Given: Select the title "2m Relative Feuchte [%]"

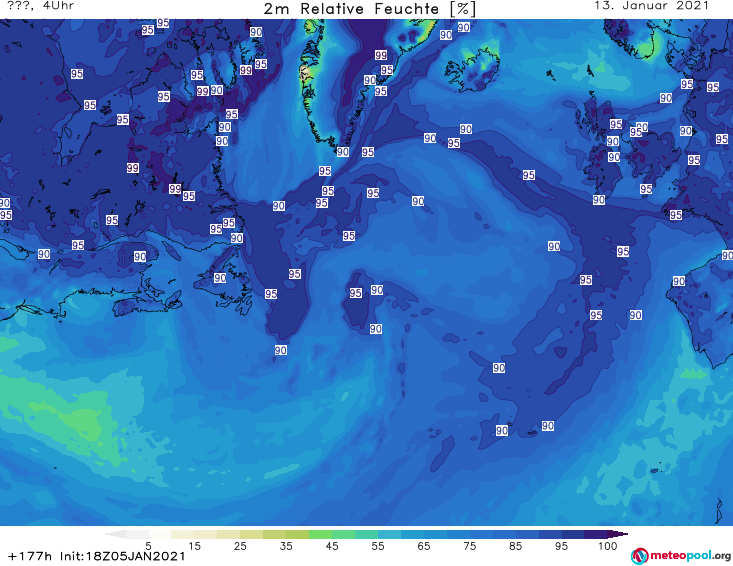Looking at the screenshot, I should [x=369, y=8].
